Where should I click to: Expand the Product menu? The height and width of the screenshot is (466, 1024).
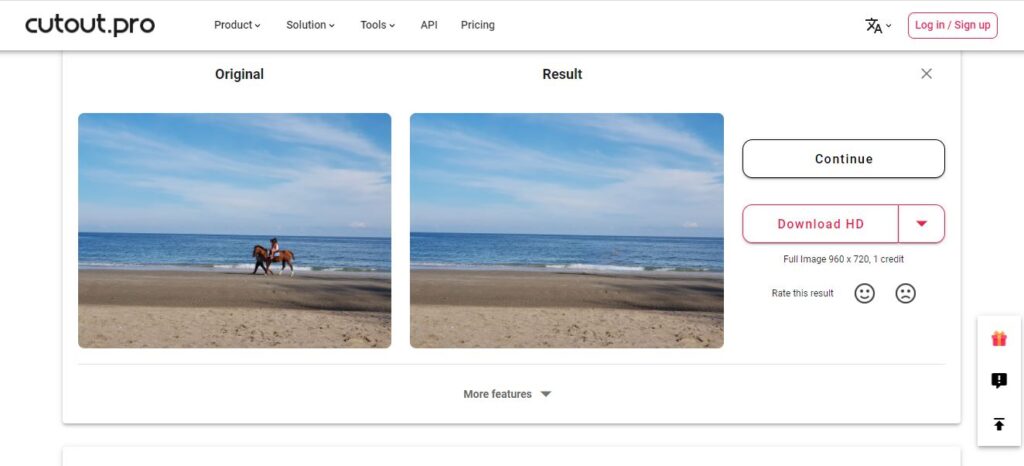(237, 25)
